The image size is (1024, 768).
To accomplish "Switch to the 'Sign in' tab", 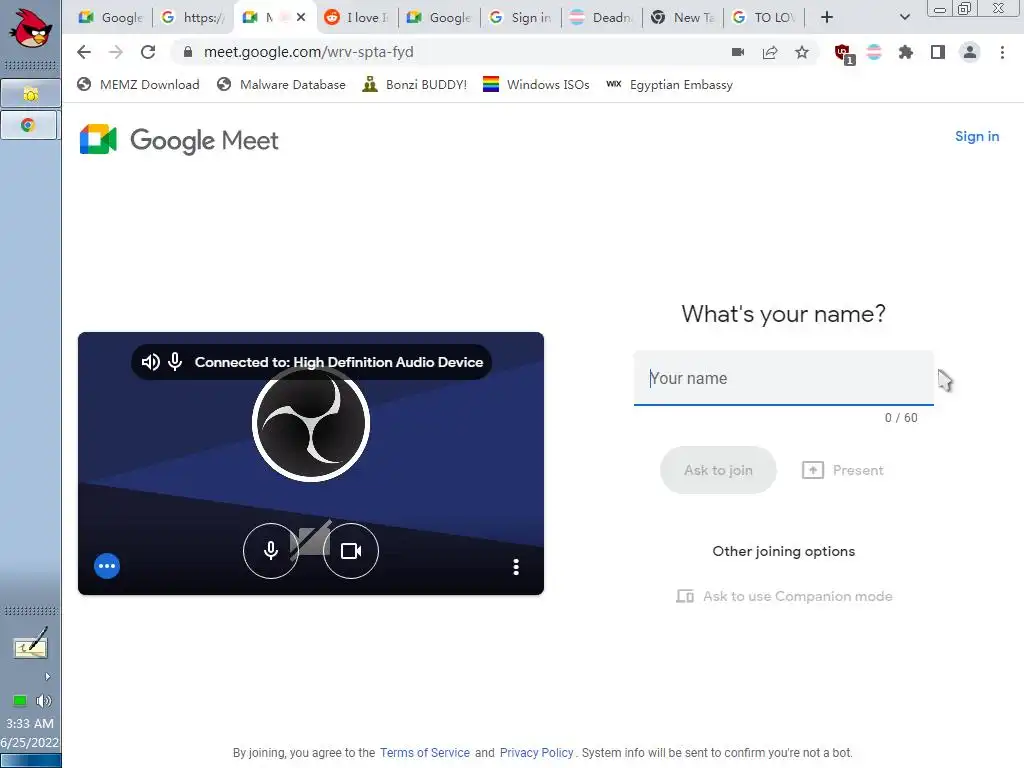I will click(x=521, y=18).
